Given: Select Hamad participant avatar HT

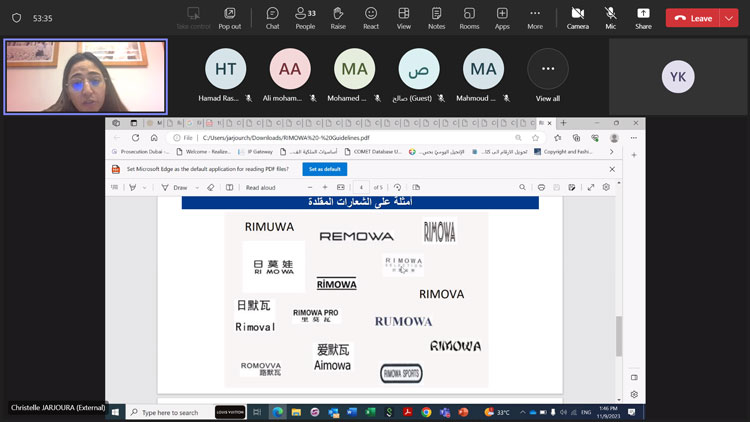Looking at the screenshot, I should (225, 69).
